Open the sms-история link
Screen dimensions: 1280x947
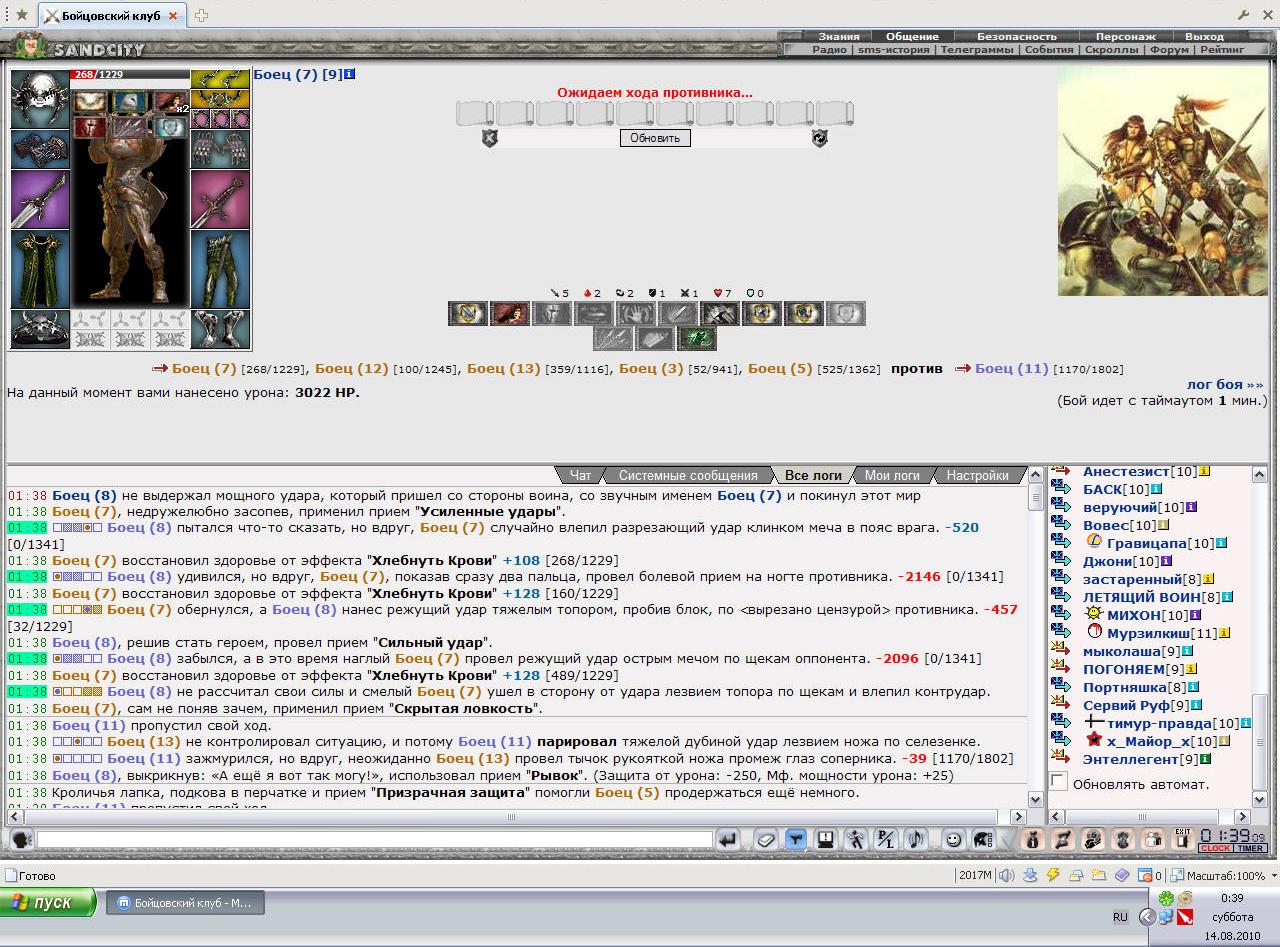pyautogui.click(x=893, y=49)
